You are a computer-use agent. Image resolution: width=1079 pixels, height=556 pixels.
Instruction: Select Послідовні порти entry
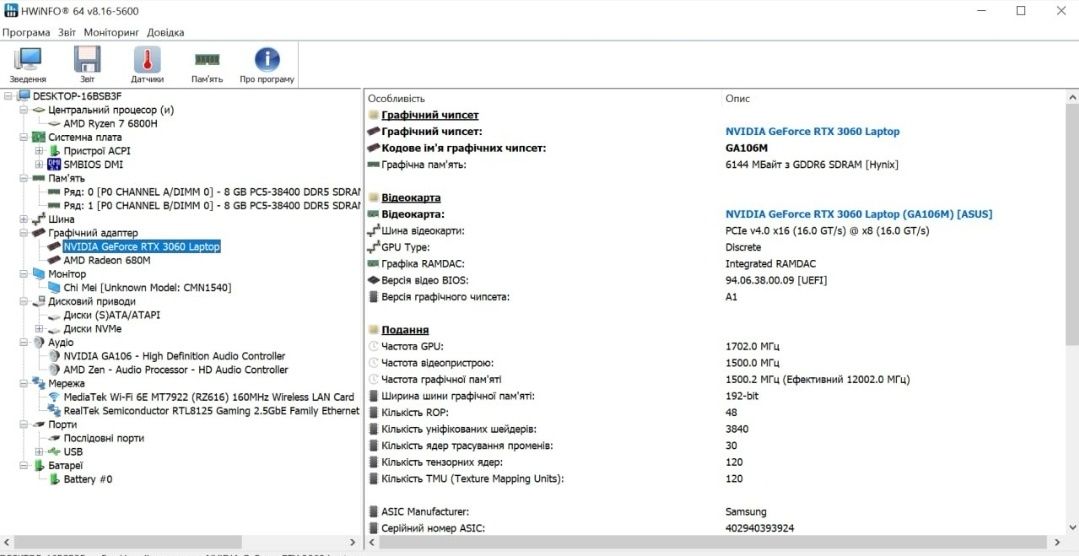tap(104, 438)
